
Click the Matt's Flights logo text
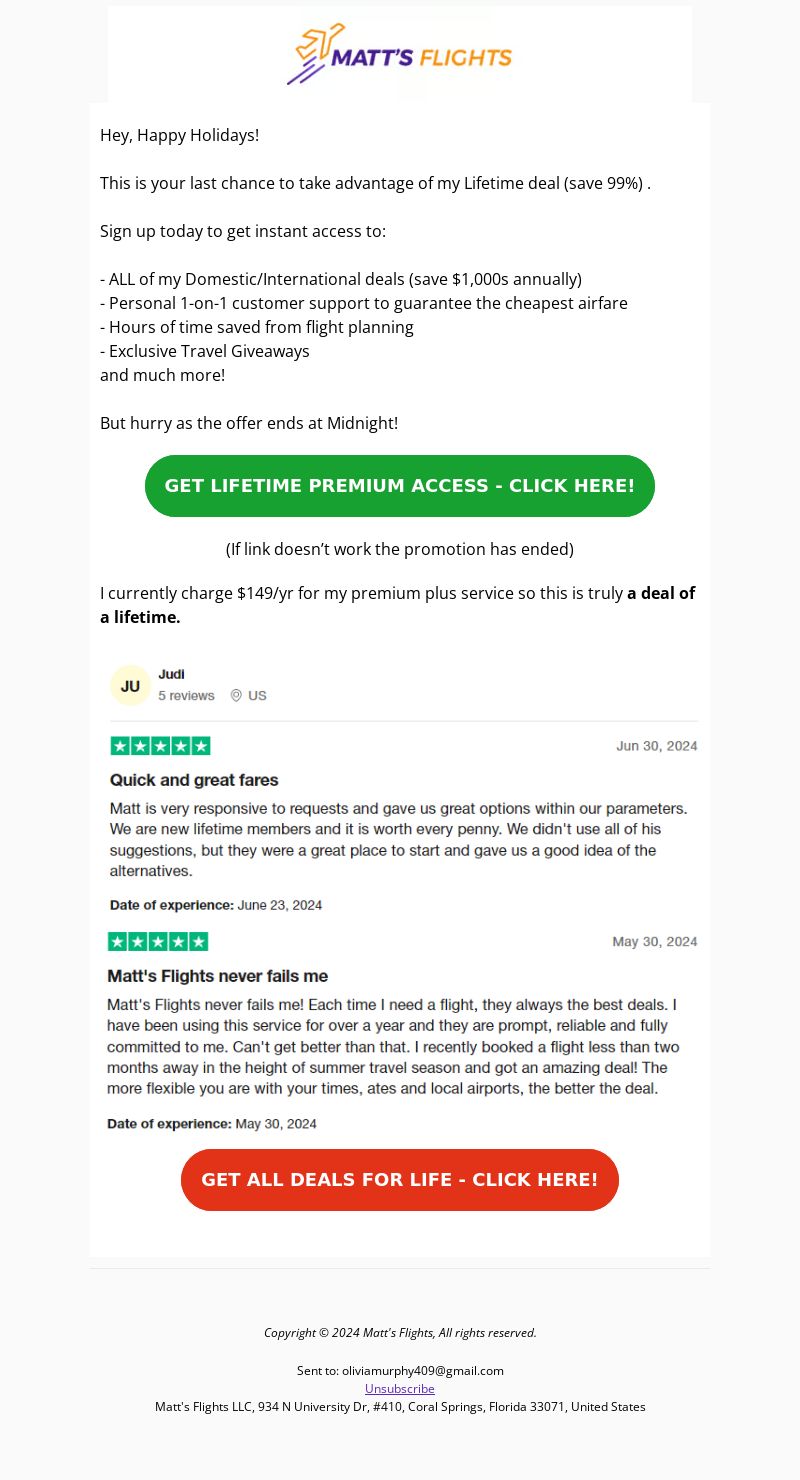[421, 58]
